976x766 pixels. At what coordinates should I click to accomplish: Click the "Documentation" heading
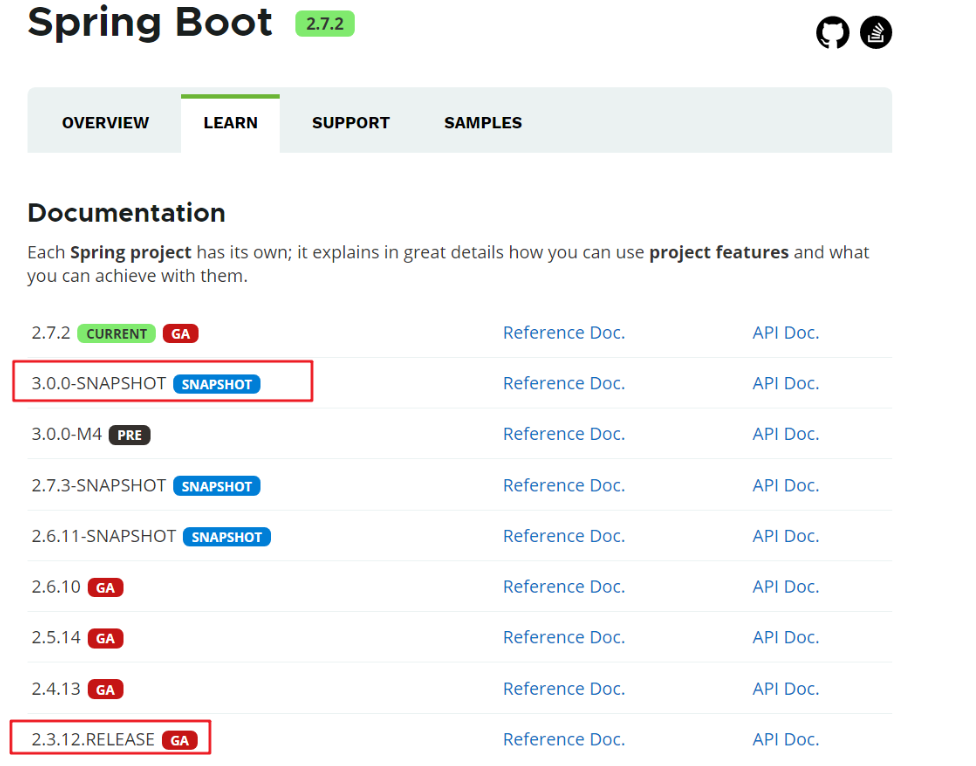[x=126, y=213]
